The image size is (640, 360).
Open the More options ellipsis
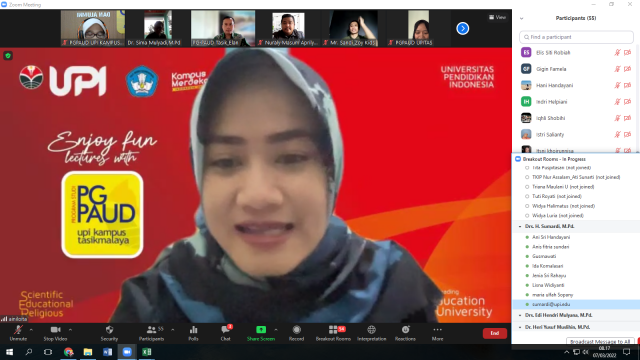[x=437, y=333]
